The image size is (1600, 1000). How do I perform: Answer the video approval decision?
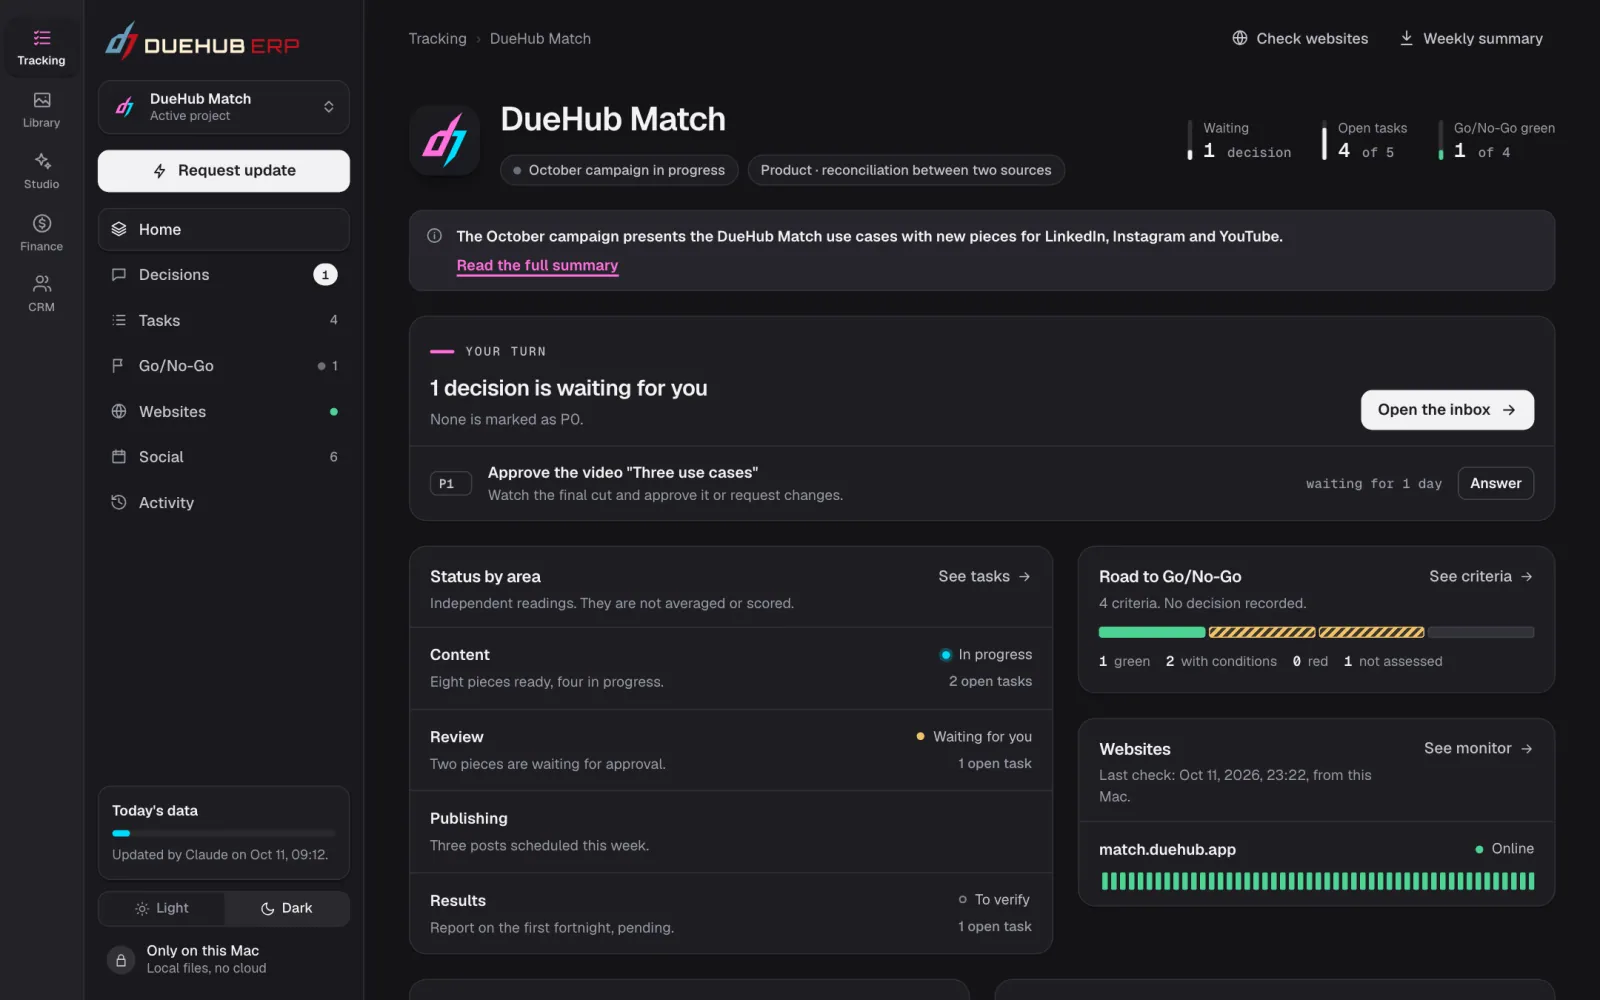pyautogui.click(x=1495, y=483)
